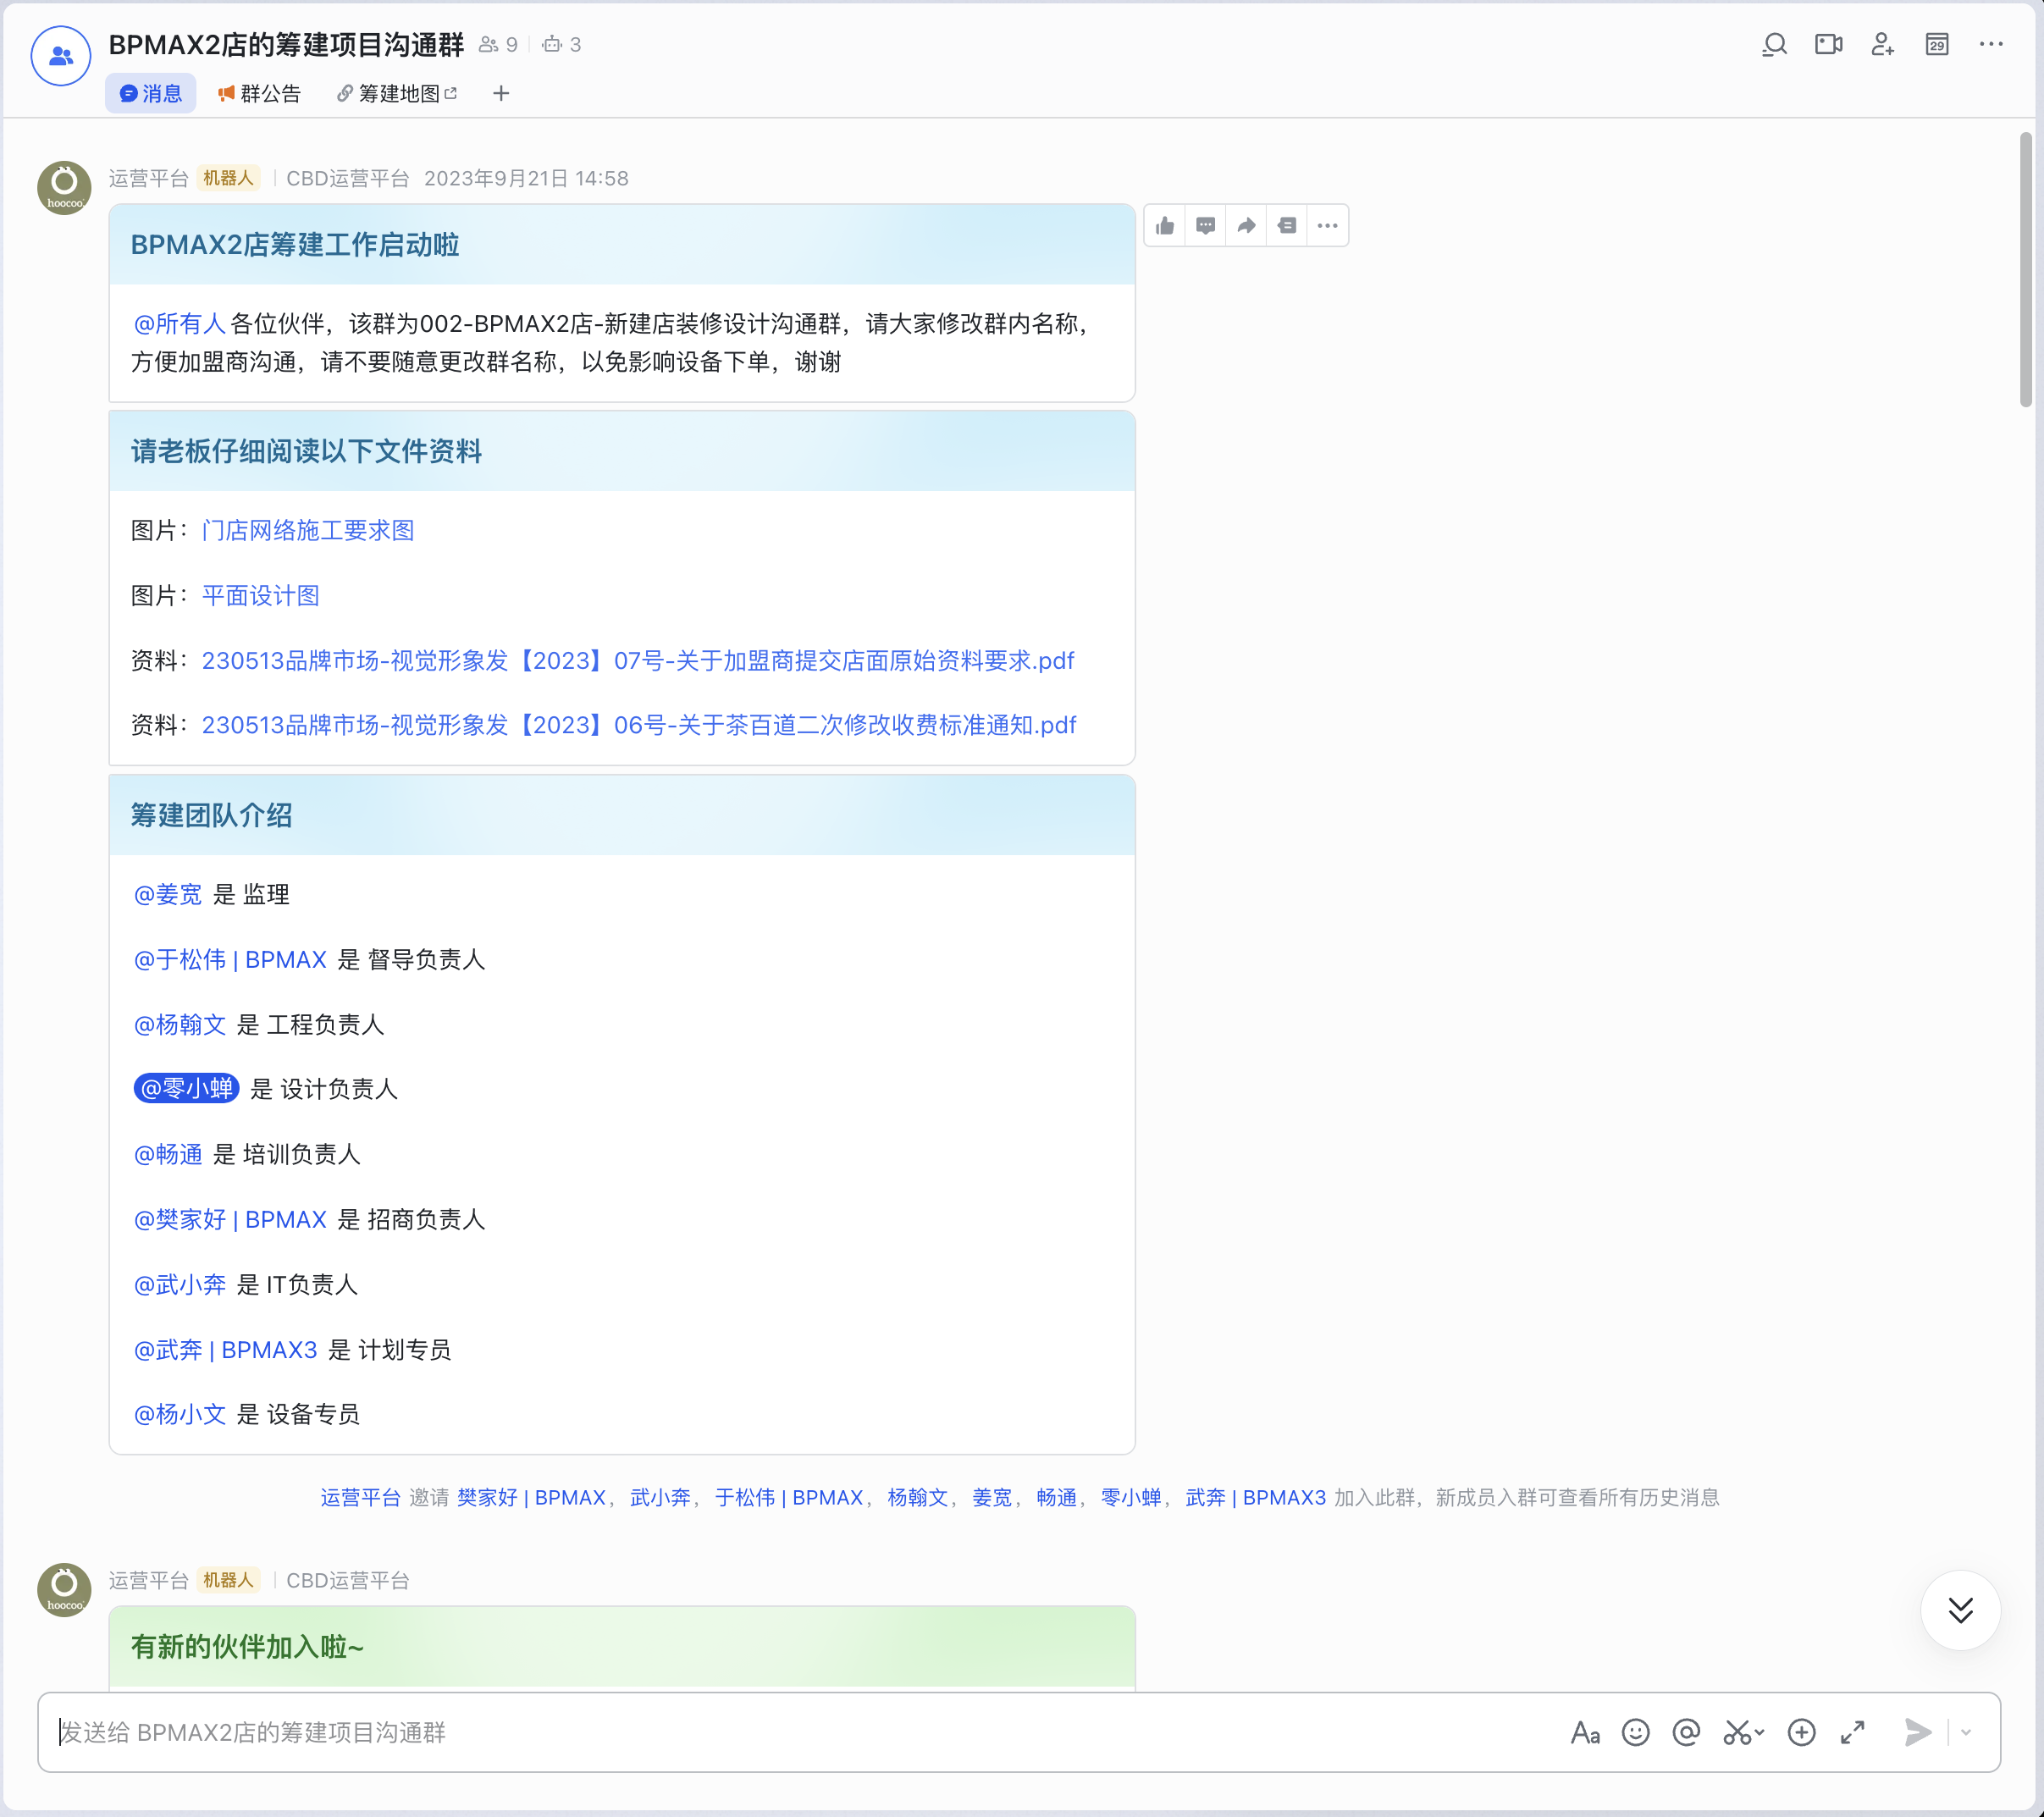Jump to the latest messages button

pos(1960,1610)
